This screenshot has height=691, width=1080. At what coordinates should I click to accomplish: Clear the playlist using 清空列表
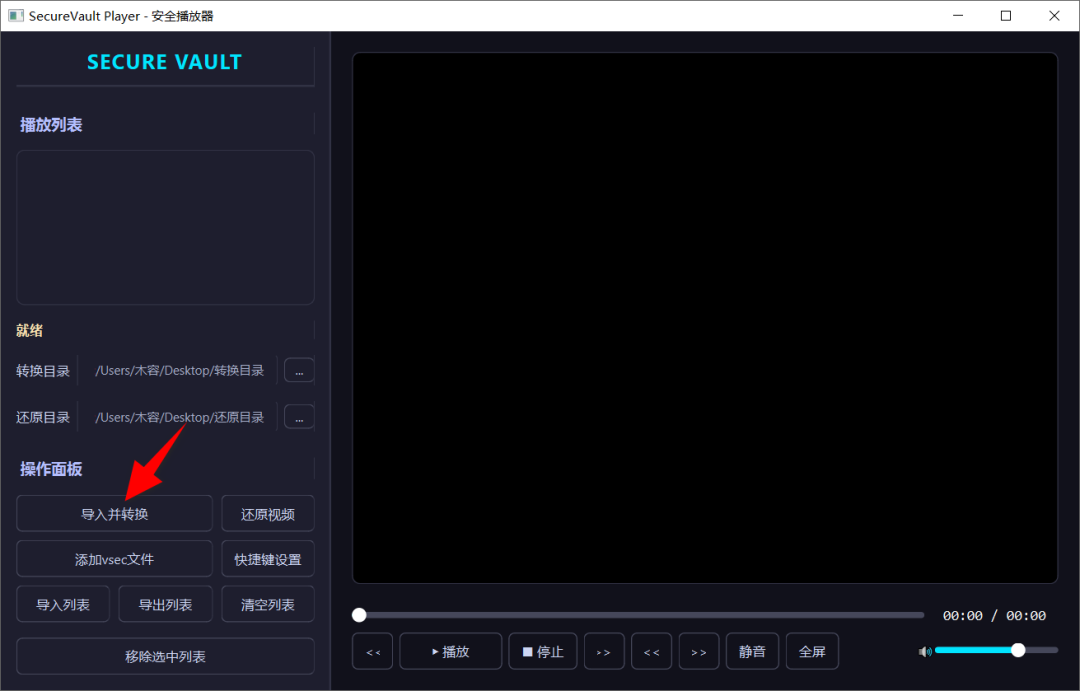(x=268, y=604)
